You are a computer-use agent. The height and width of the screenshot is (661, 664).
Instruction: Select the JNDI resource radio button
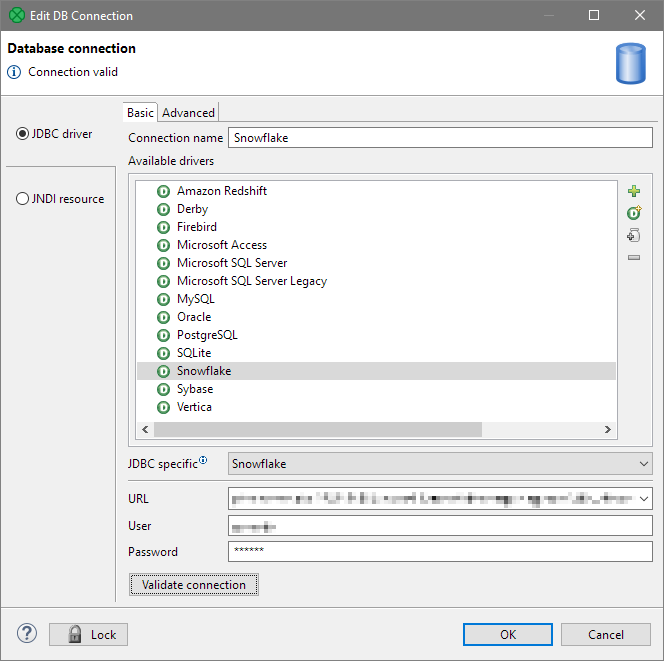click(x=22, y=199)
